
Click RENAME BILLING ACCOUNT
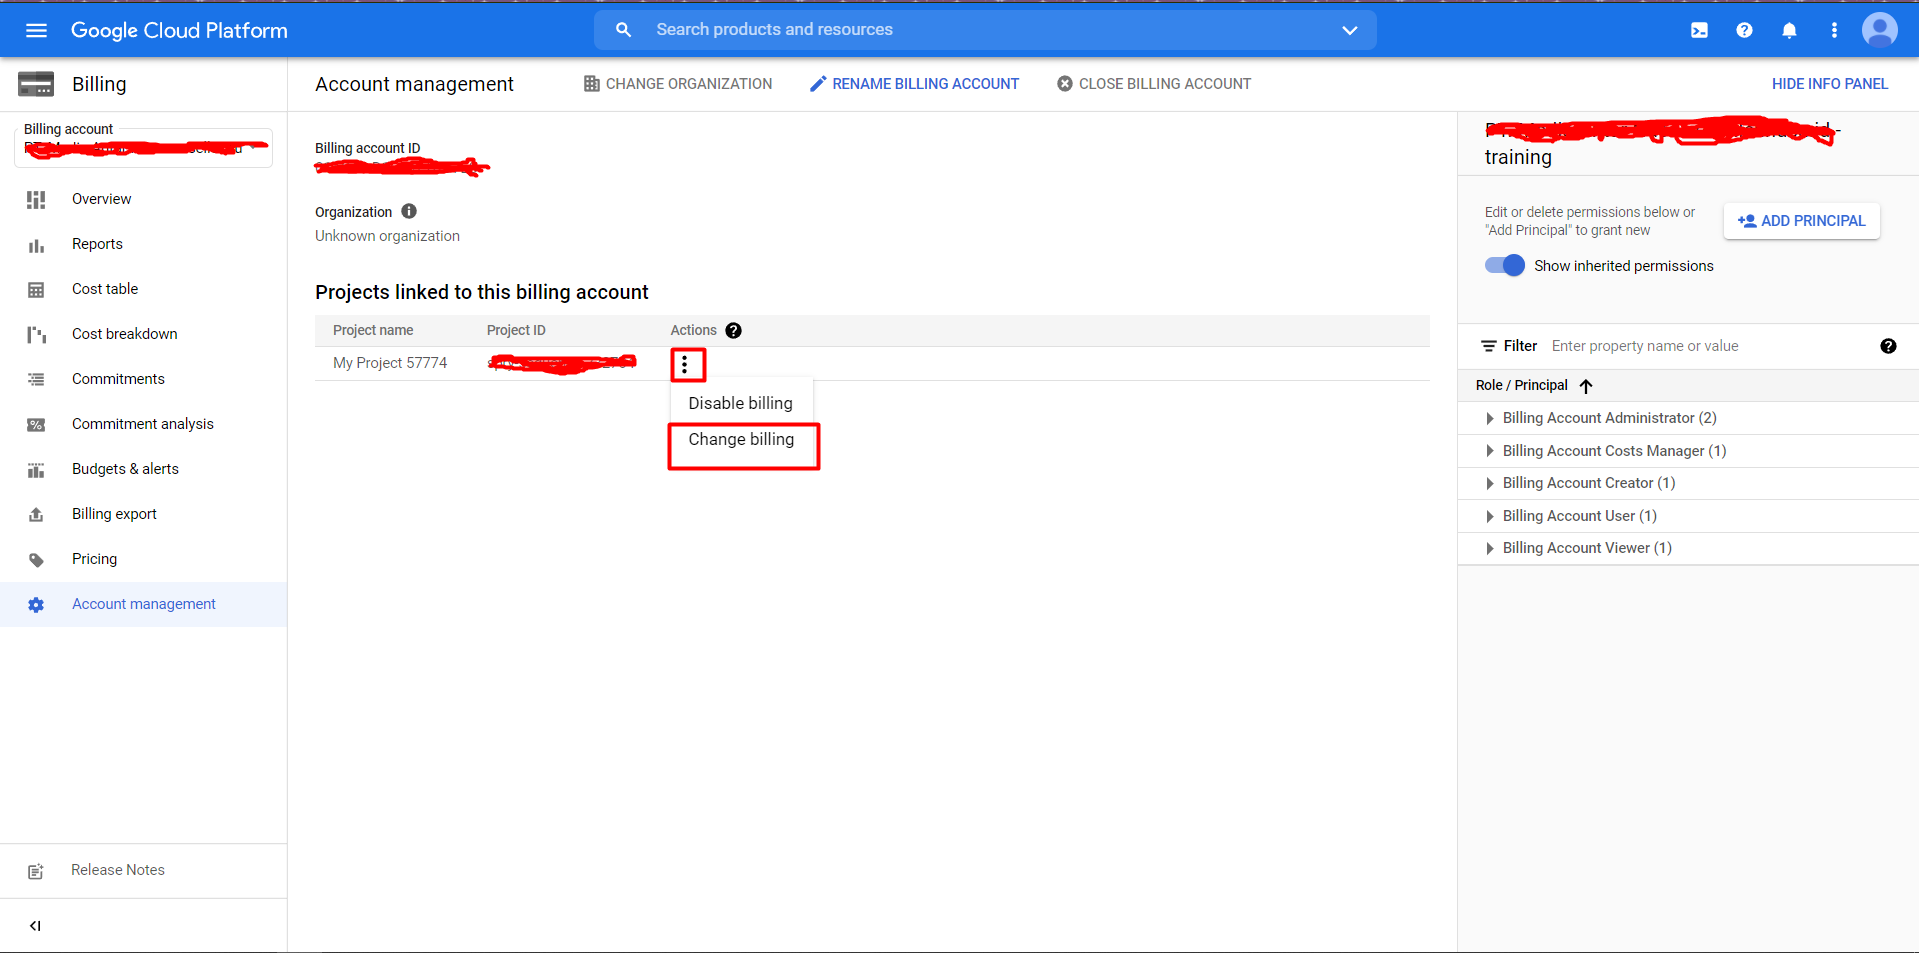[914, 84]
